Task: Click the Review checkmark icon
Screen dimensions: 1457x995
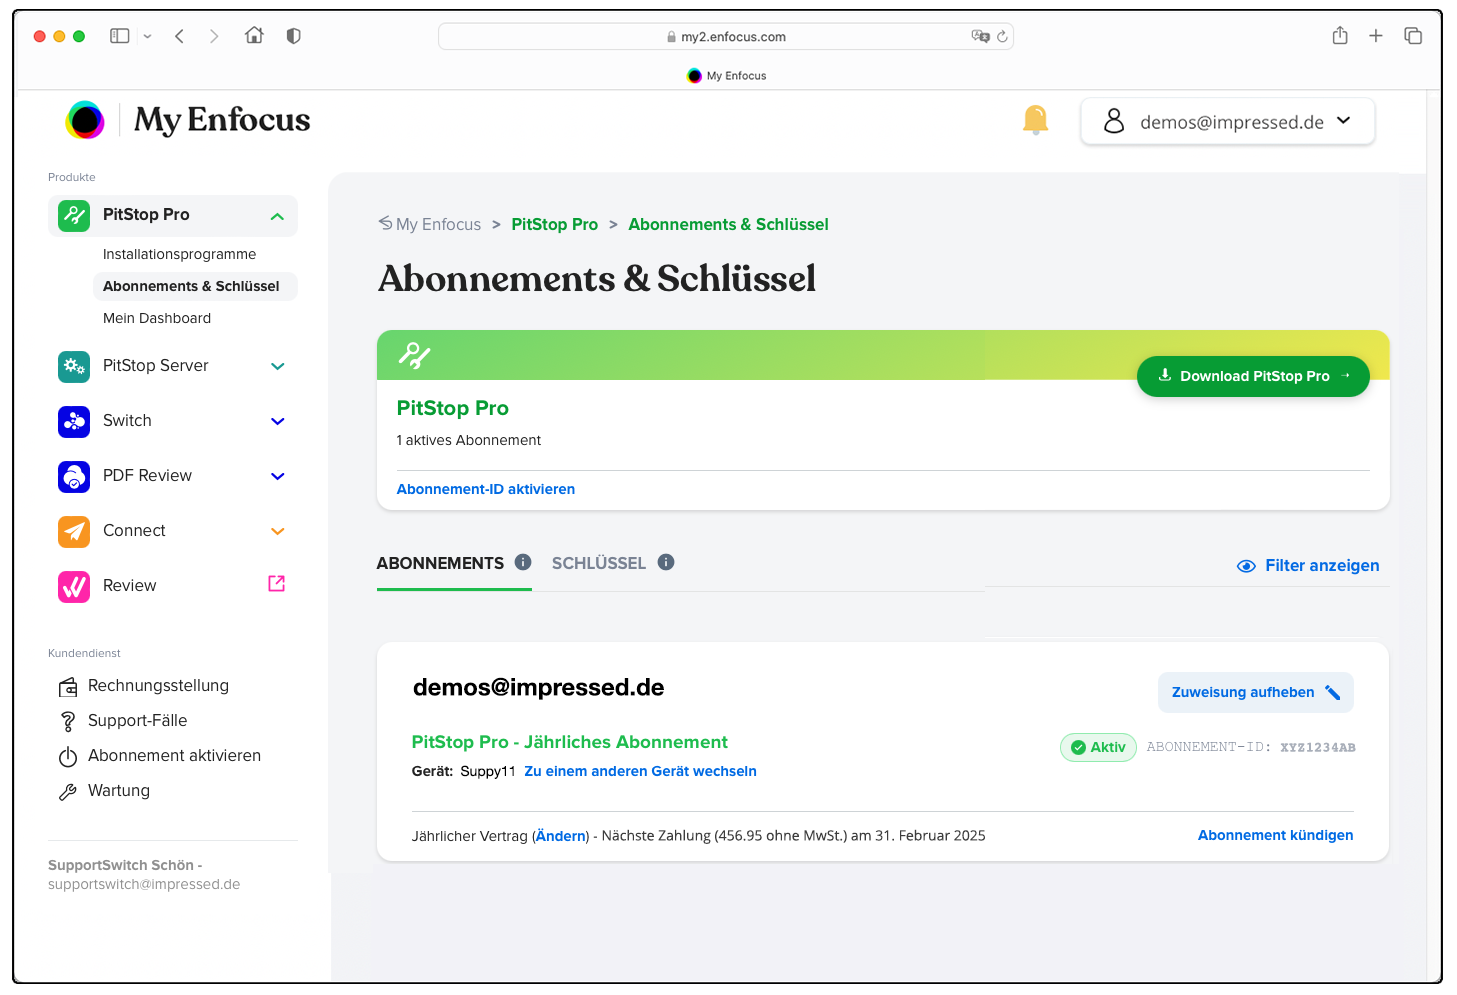Action: tap(73, 586)
